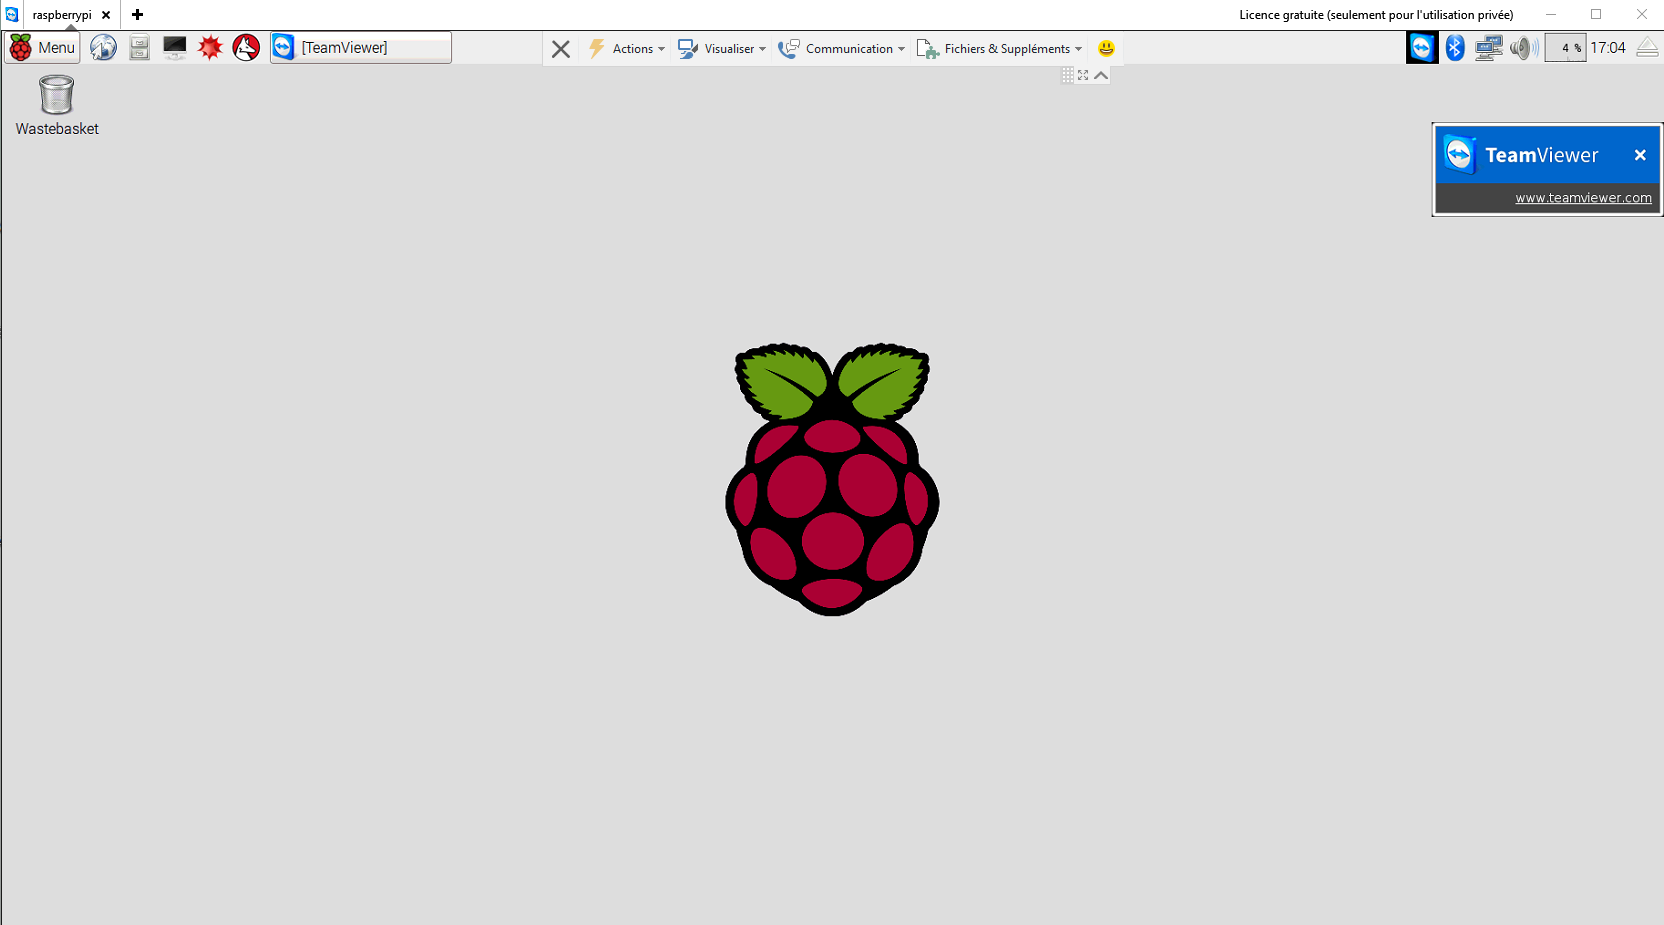1664x925 pixels.
Task: Open the Raspberry Pi Menu button
Action: [42, 47]
